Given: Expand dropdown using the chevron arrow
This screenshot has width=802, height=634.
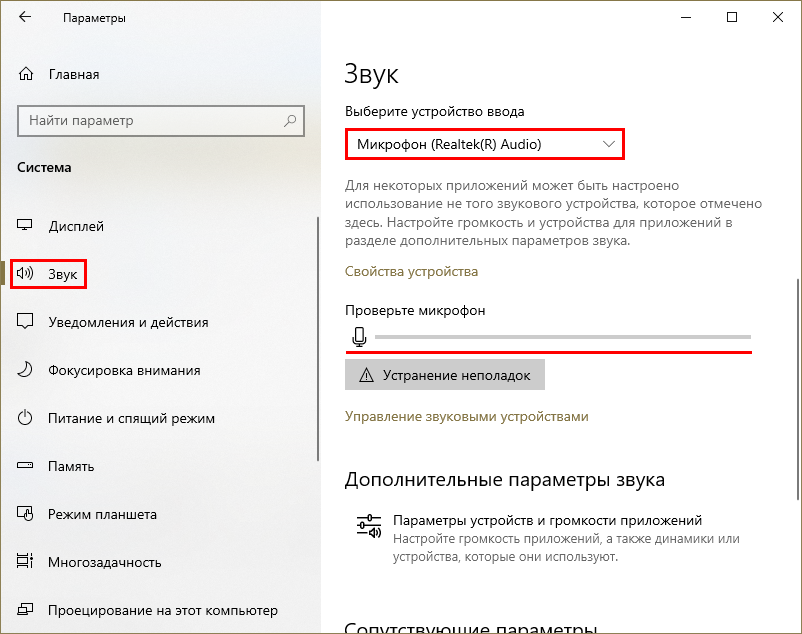Looking at the screenshot, I should (x=609, y=144).
